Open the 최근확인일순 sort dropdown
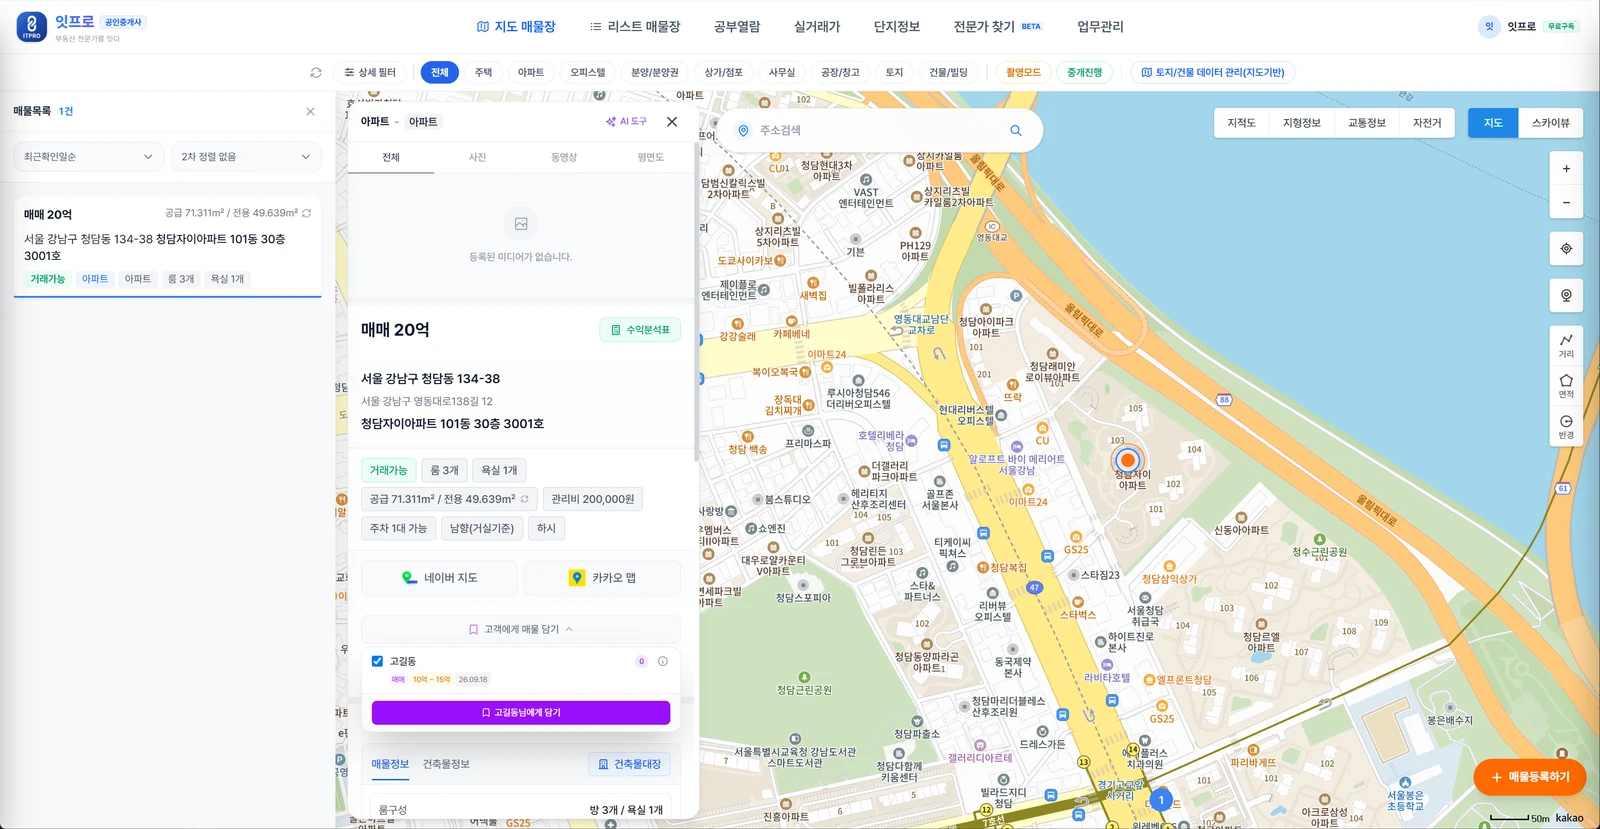The height and width of the screenshot is (829, 1600). [x=88, y=156]
